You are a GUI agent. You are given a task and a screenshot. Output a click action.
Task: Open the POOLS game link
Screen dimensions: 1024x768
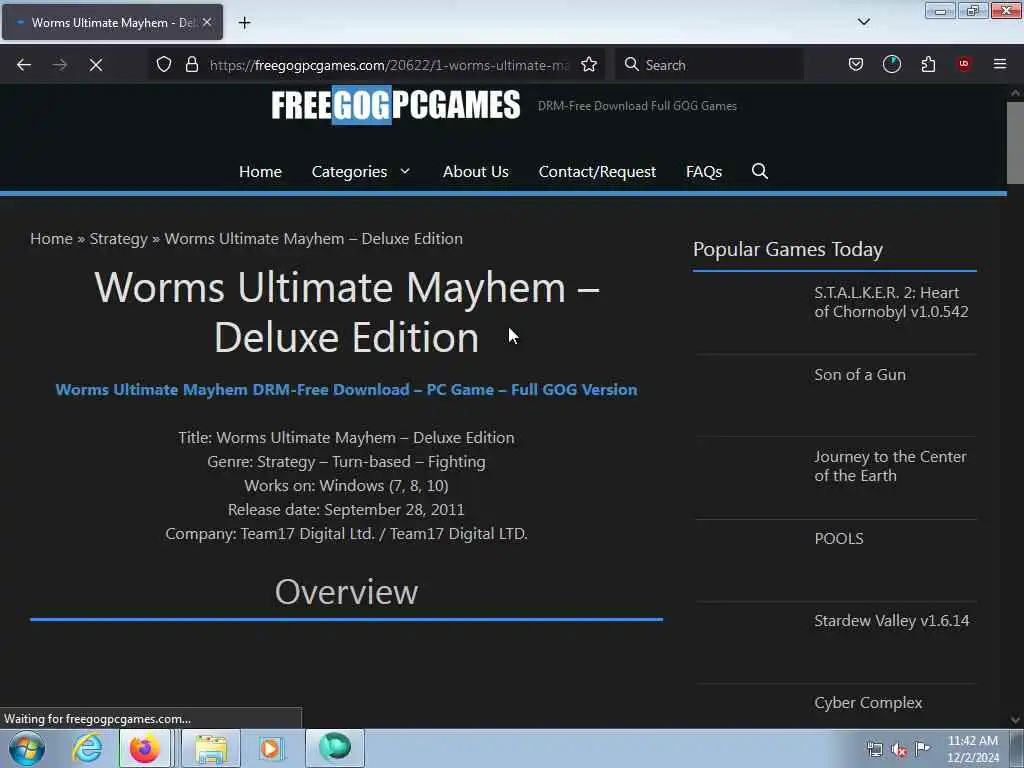click(839, 539)
